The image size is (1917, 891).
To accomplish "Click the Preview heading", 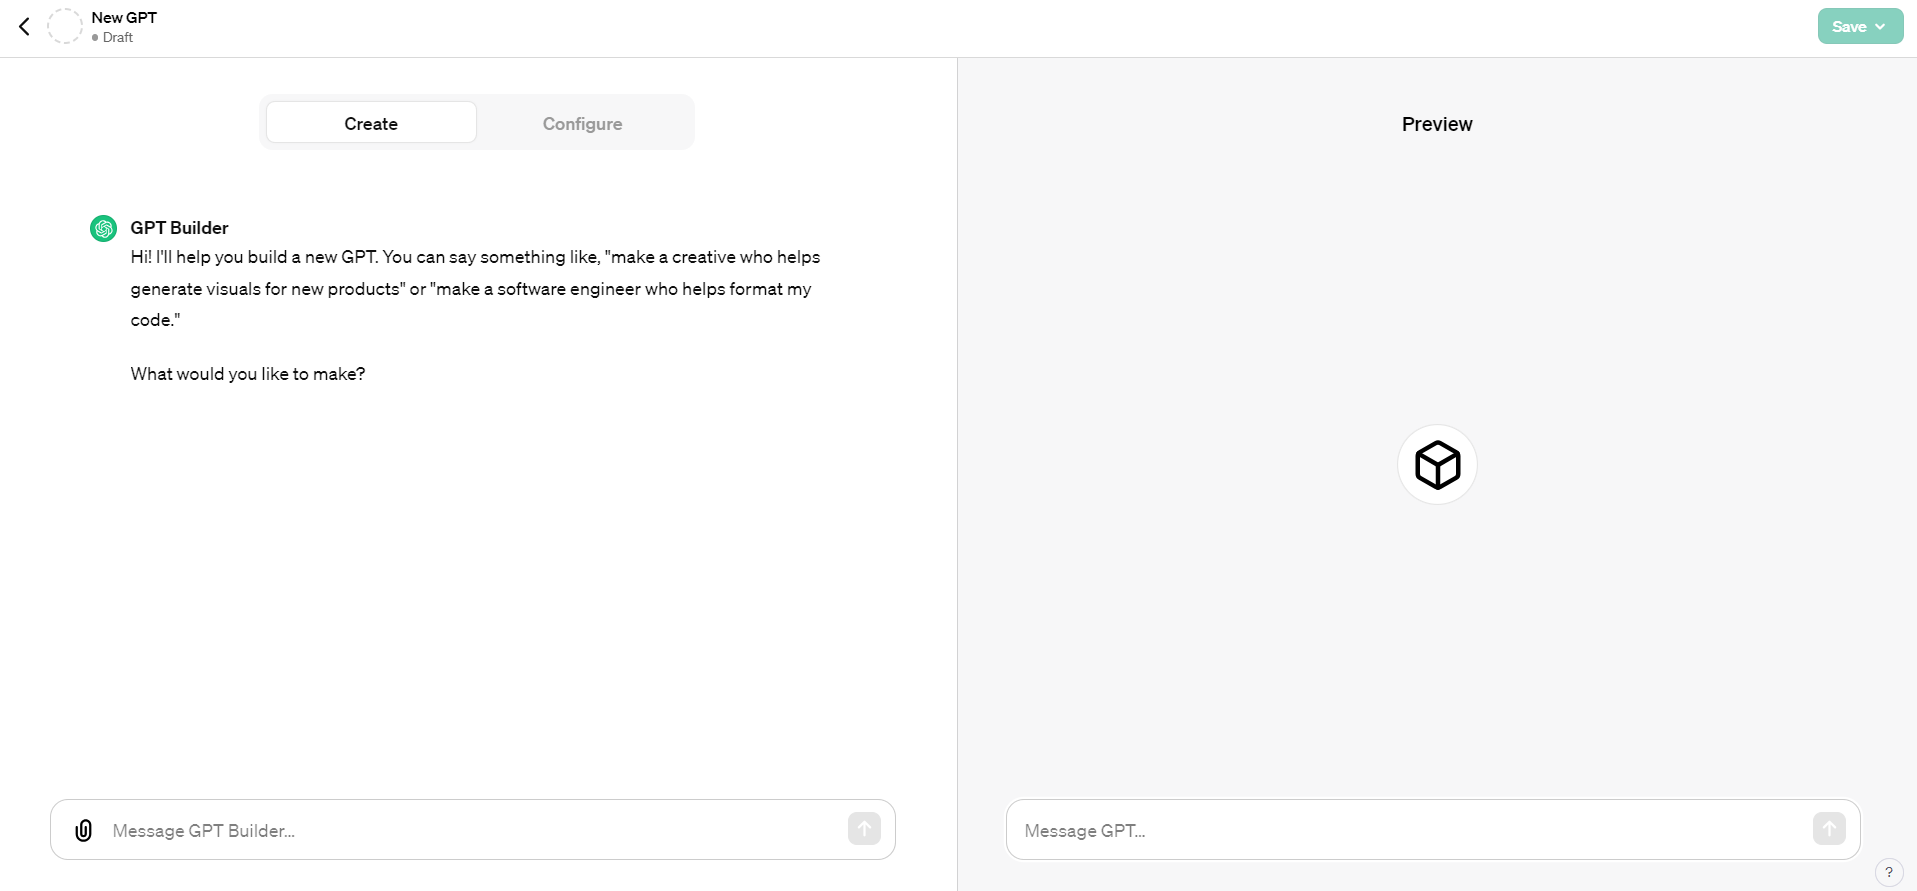I will pos(1436,124).
